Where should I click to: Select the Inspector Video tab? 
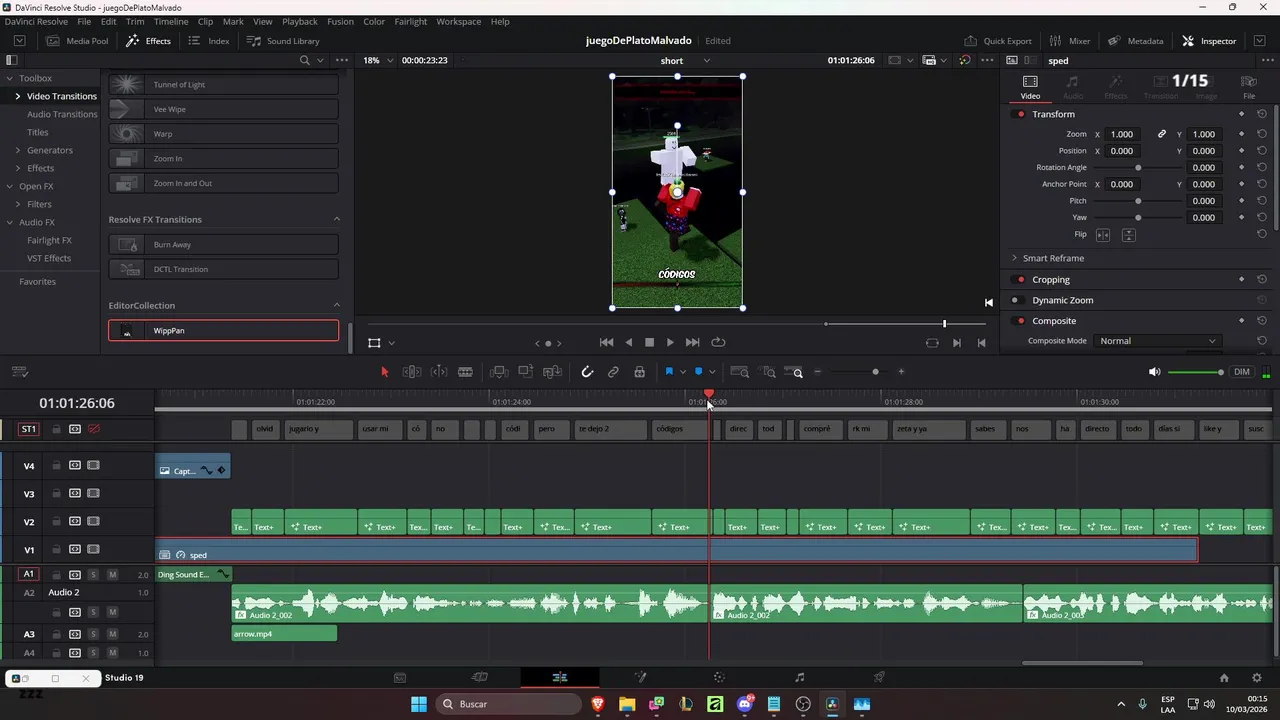[1030, 87]
